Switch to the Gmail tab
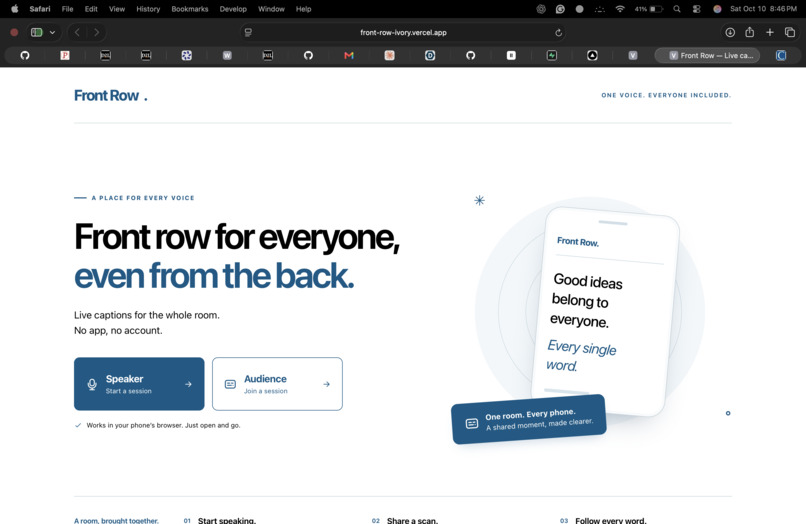The width and height of the screenshot is (806, 524). (349, 55)
